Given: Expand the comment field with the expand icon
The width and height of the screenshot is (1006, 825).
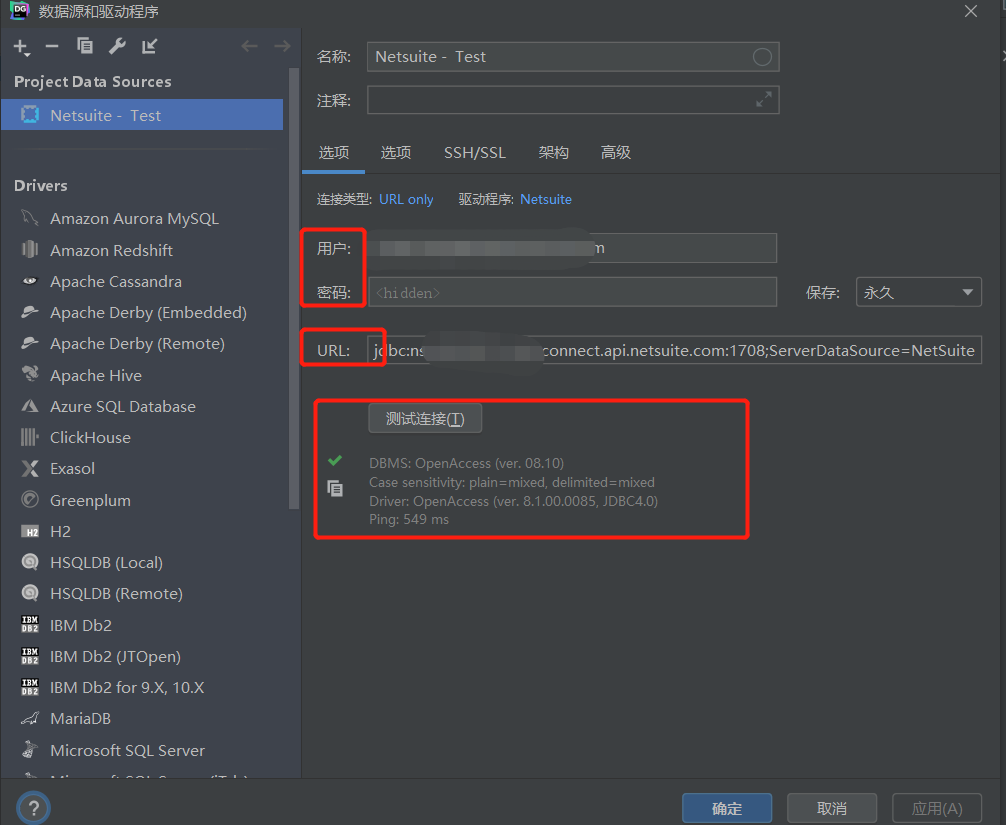Looking at the screenshot, I should pos(763,99).
